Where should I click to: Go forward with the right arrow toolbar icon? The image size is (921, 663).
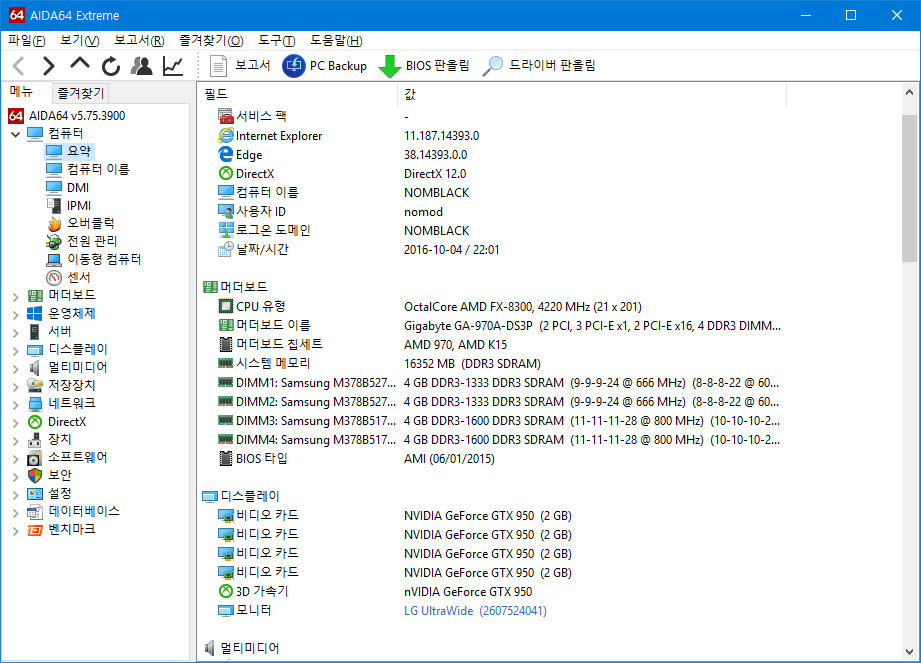49,66
